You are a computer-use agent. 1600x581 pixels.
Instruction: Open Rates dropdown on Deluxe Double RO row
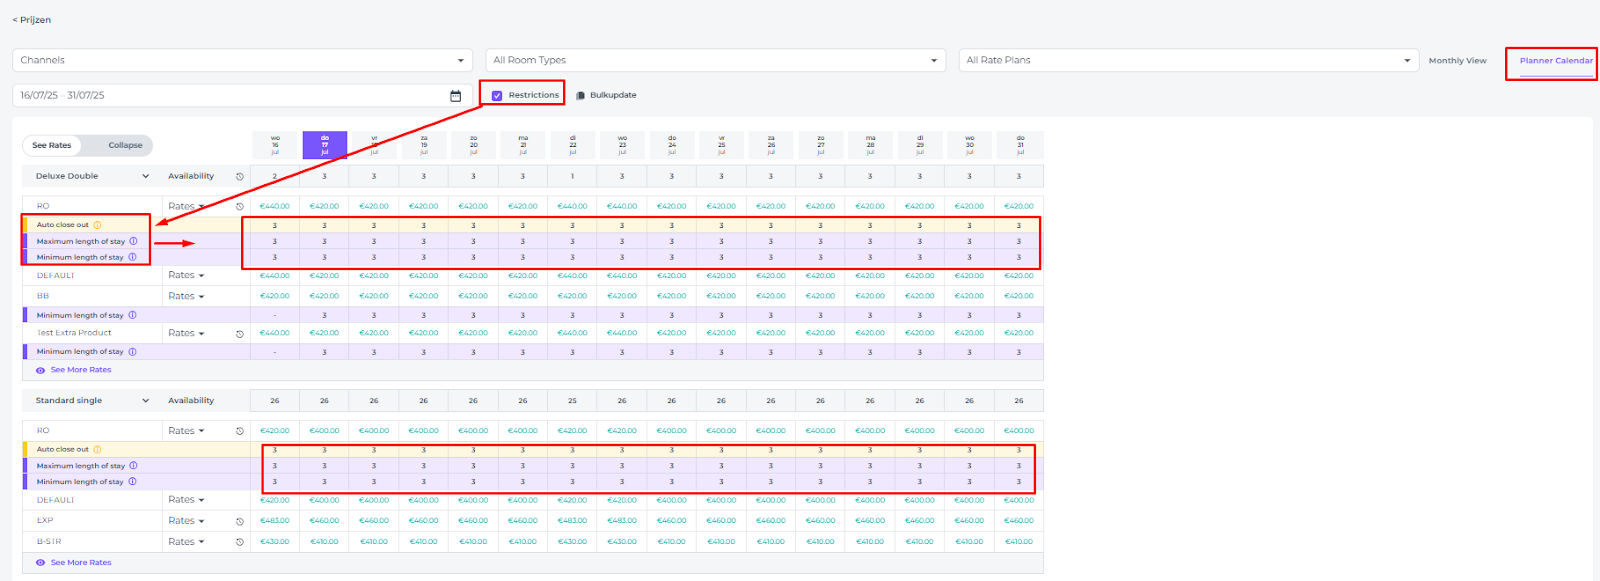point(186,207)
